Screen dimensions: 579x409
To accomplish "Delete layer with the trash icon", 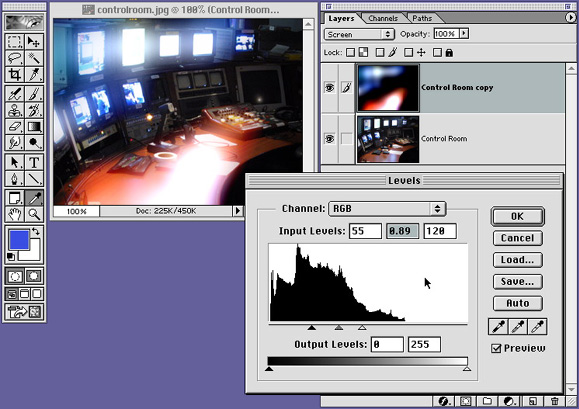I will 554,401.
